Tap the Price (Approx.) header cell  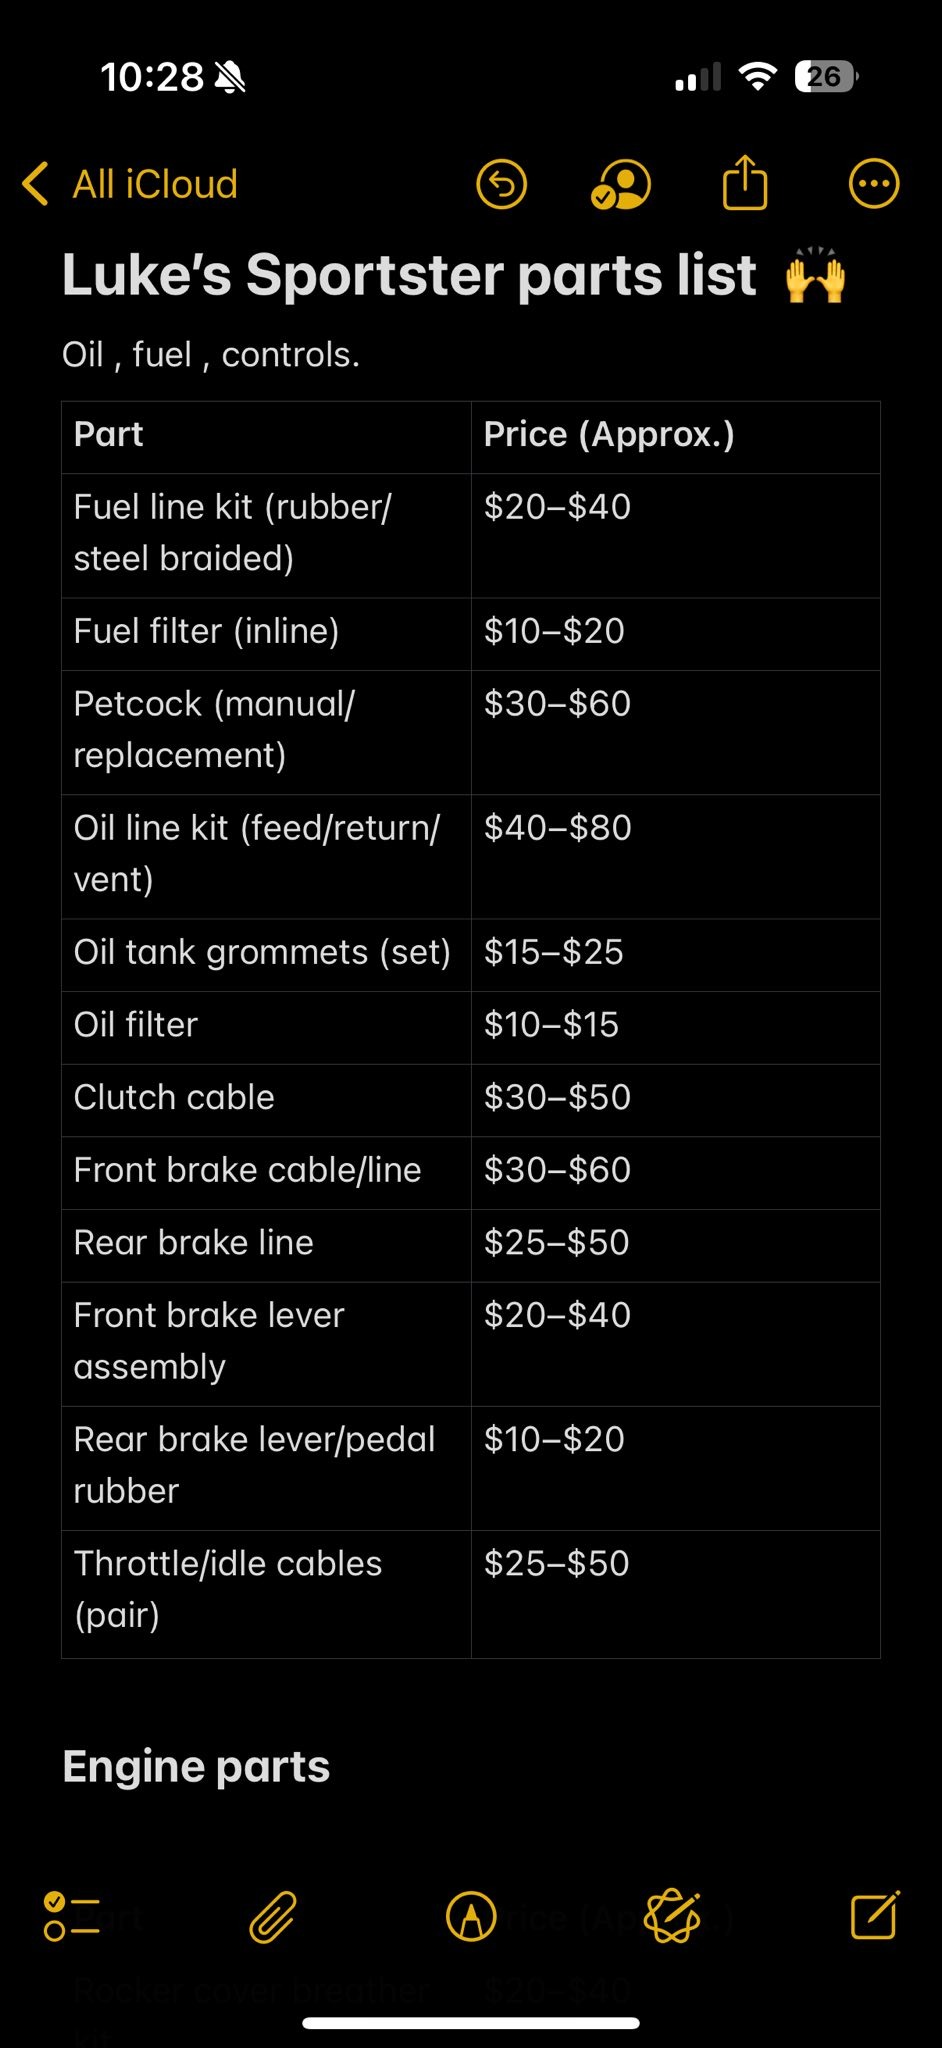(x=675, y=437)
